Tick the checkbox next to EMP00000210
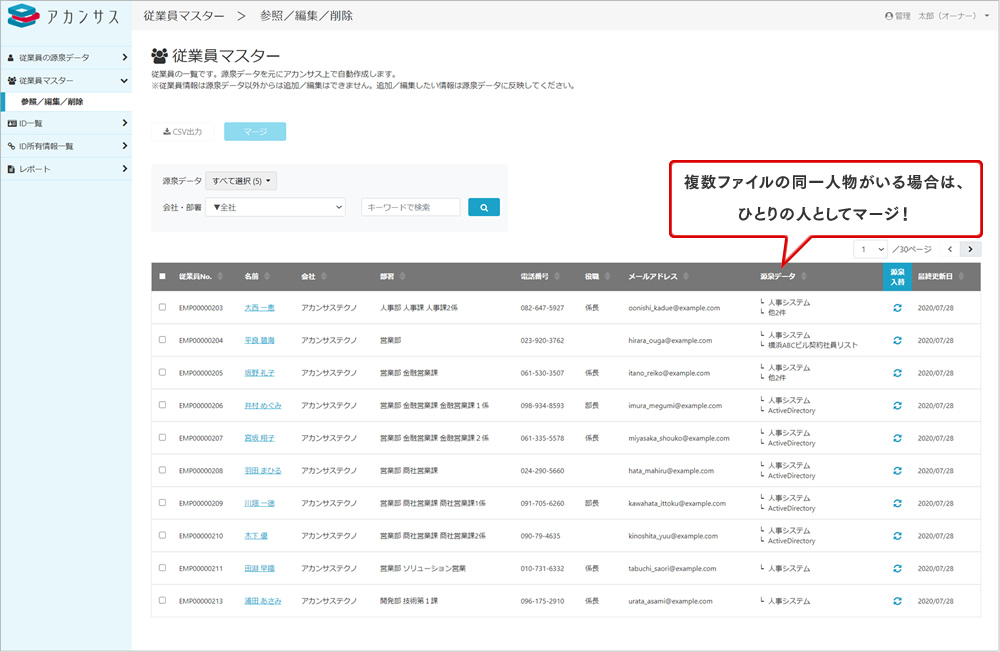Screen dimensions: 1000x652 160,536
